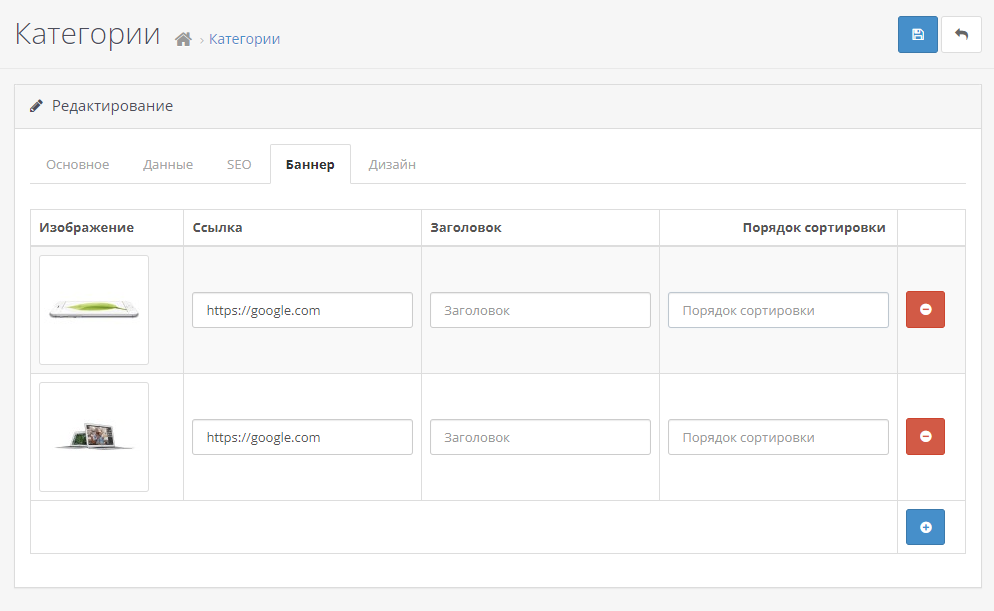Click the Редактирование panel heading

click(x=112, y=106)
